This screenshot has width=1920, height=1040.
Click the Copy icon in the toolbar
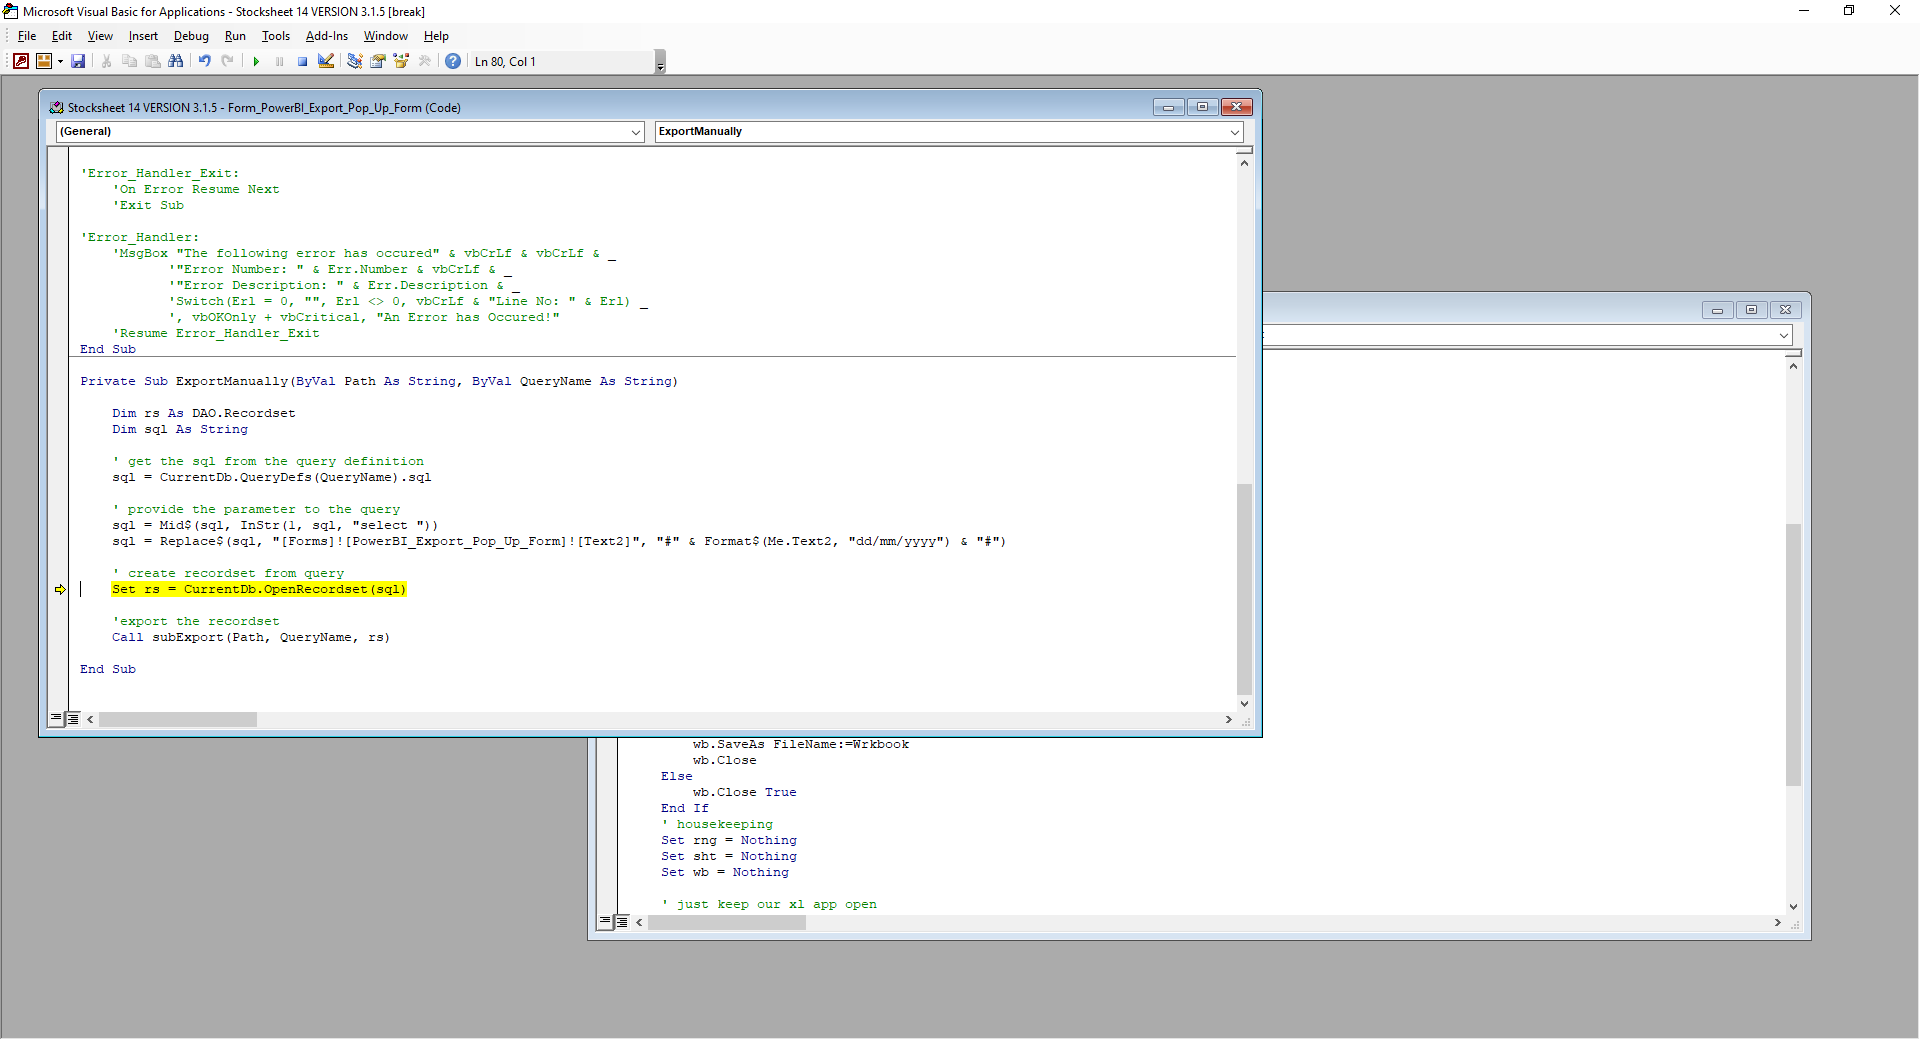129,61
